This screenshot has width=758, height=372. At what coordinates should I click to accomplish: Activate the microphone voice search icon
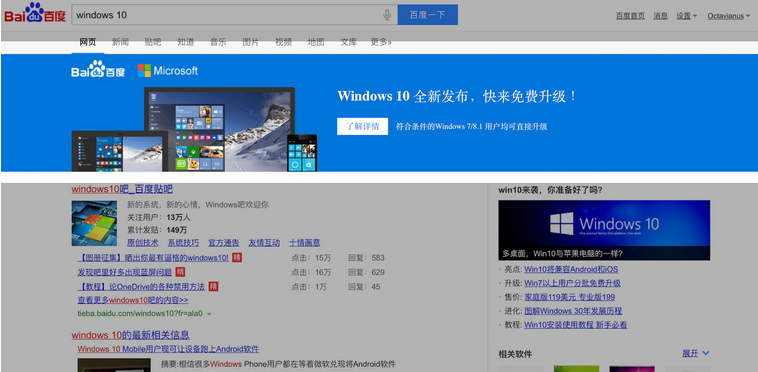pos(387,15)
